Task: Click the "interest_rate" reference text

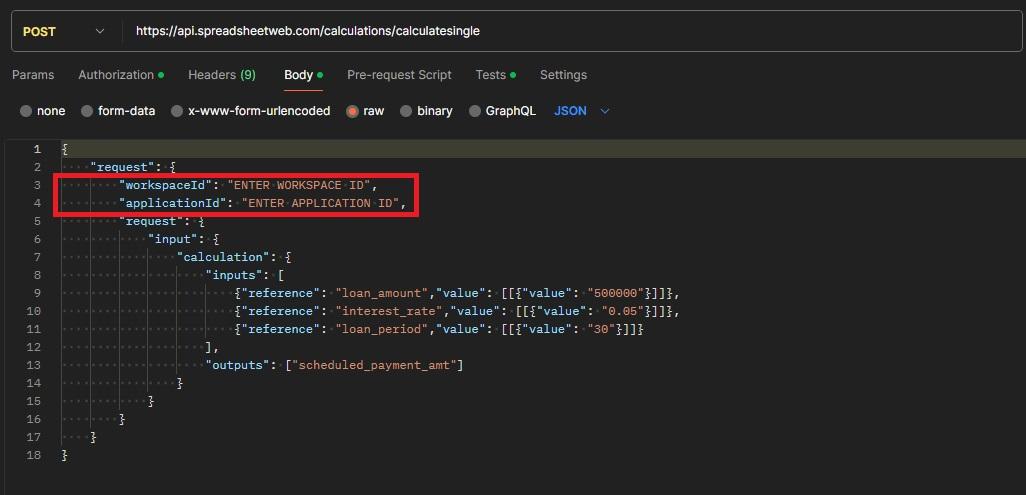Action: (x=389, y=311)
